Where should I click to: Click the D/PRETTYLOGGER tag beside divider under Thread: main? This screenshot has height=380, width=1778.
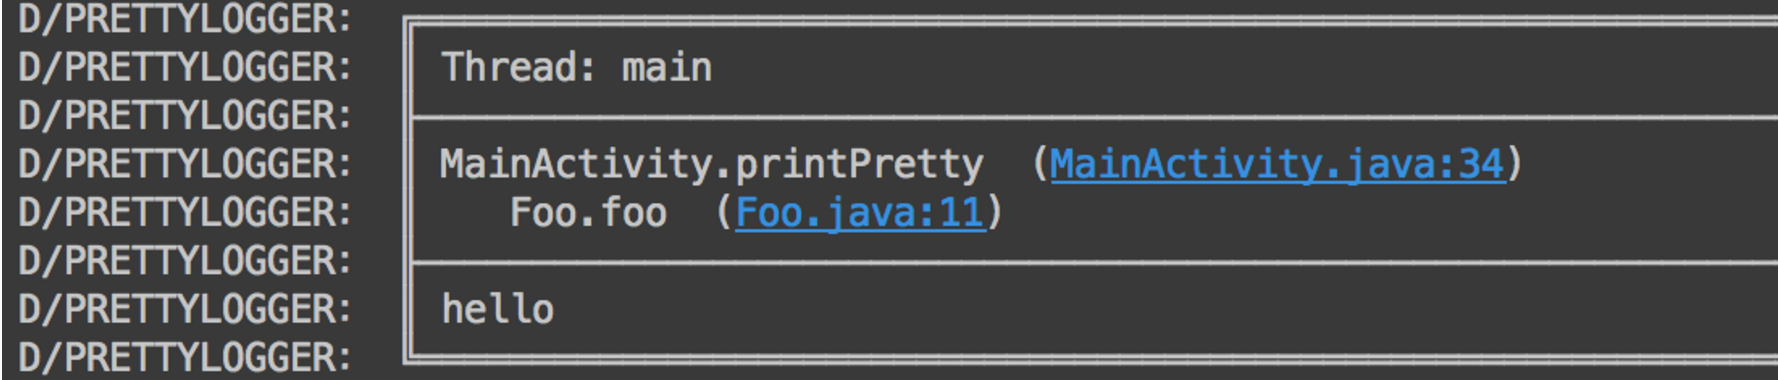(186, 116)
